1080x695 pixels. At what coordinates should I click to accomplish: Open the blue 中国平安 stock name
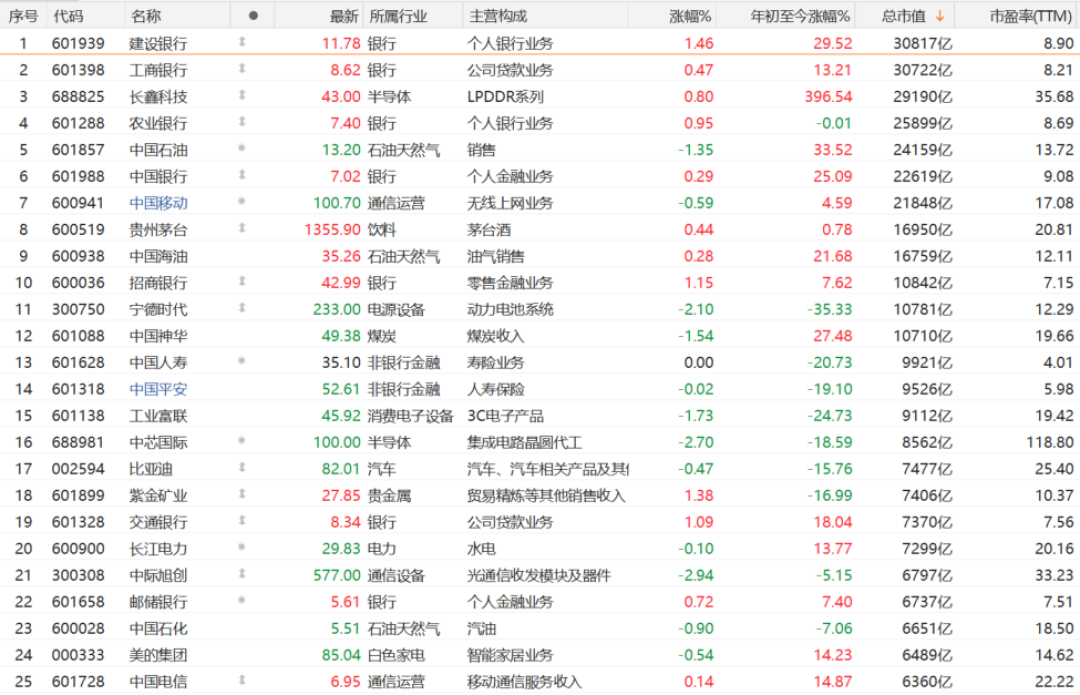tap(158, 388)
